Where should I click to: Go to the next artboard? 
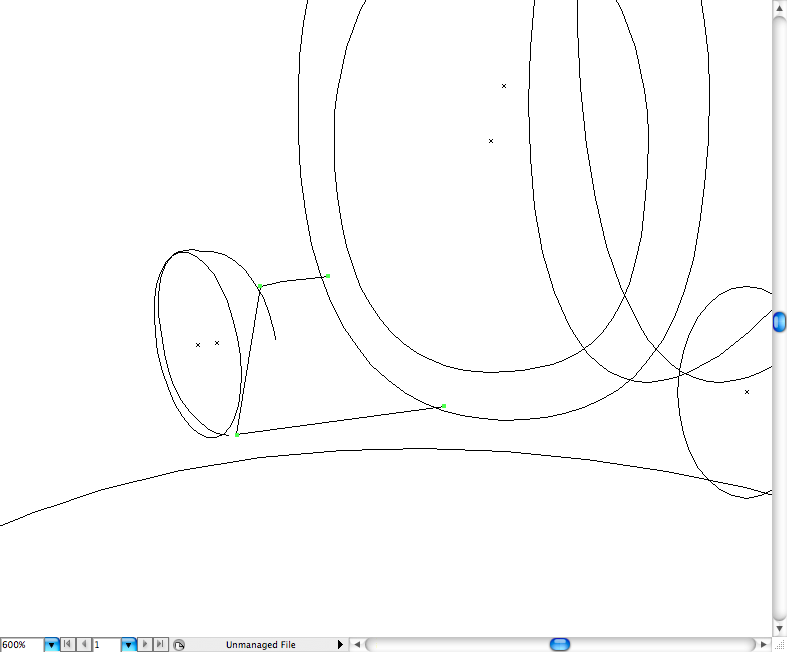[145, 645]
